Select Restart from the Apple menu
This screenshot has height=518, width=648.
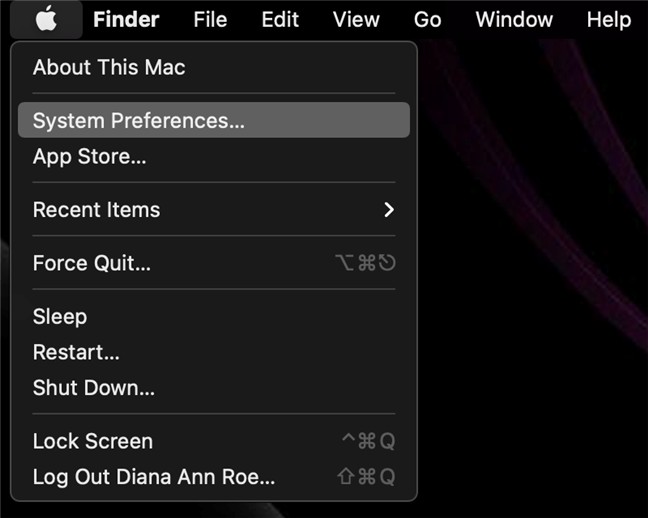click(x=76, y=352)
